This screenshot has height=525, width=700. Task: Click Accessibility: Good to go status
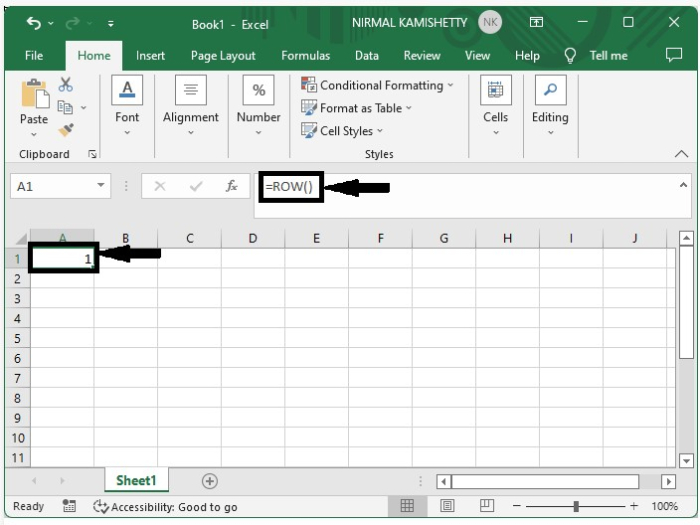165,507
